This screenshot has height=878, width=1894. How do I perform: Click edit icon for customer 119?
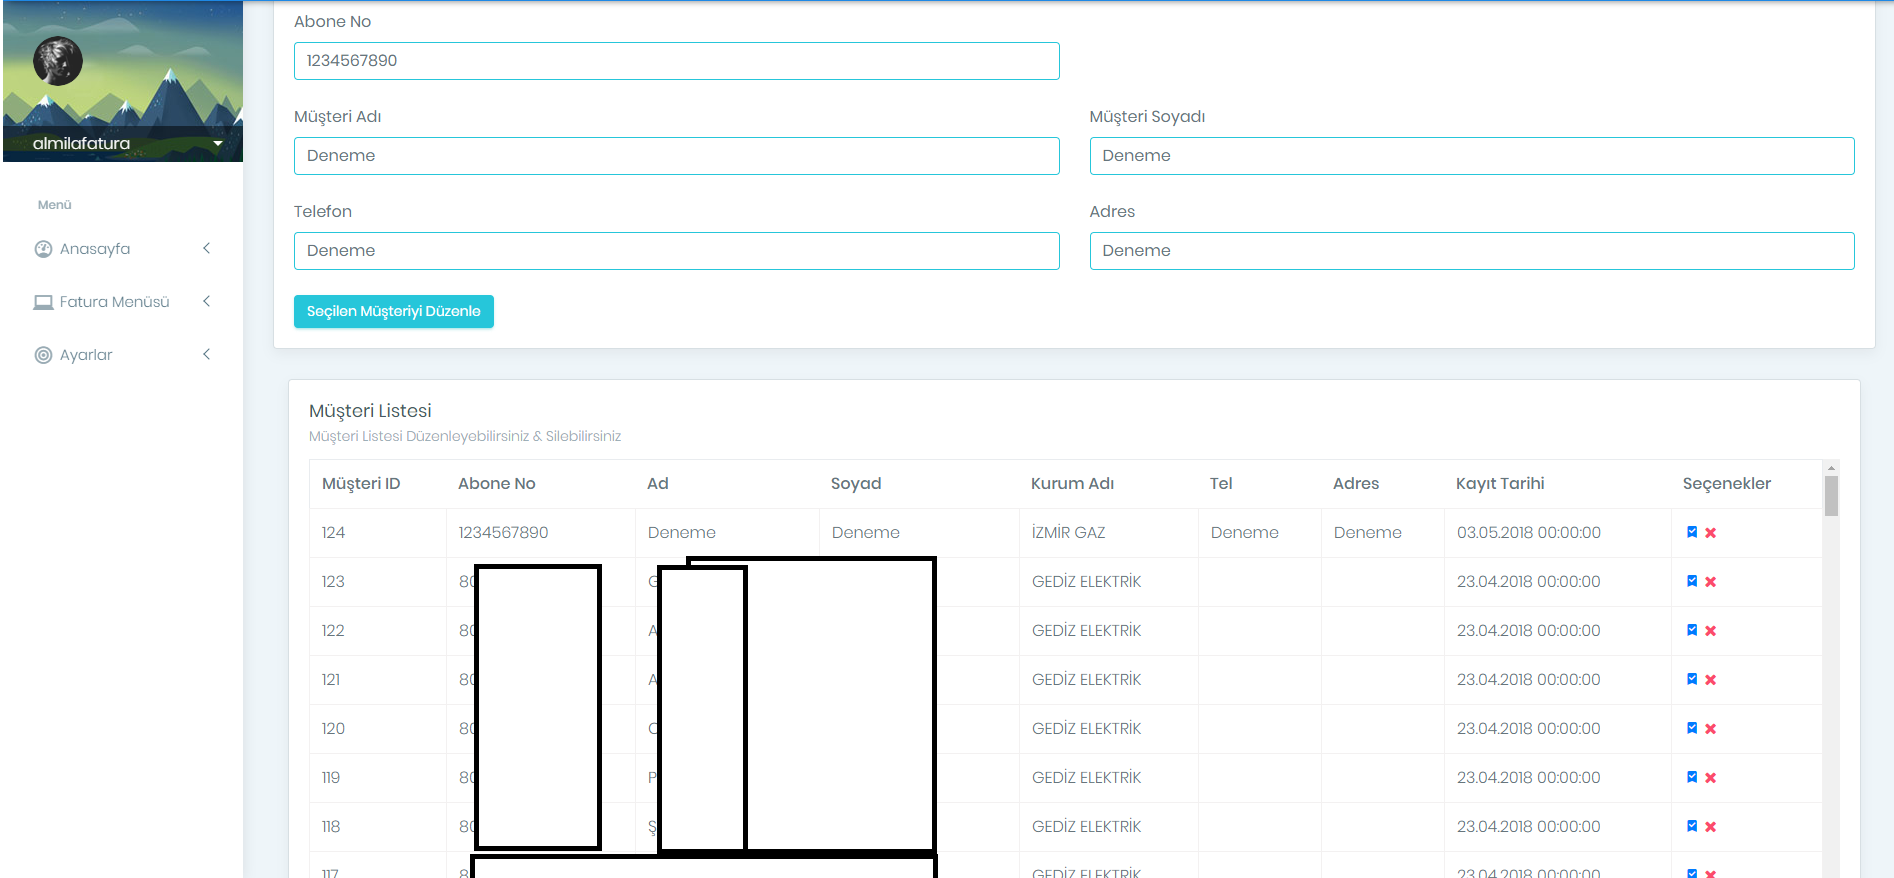(1692, 777)
